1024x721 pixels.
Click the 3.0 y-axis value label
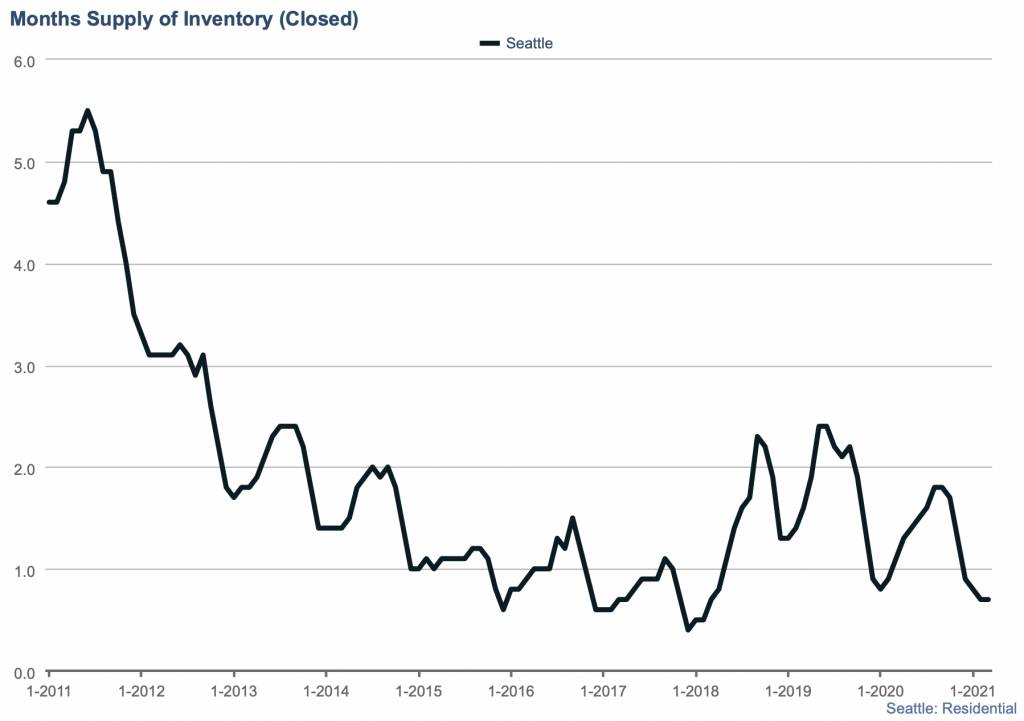tap(24, 367)
